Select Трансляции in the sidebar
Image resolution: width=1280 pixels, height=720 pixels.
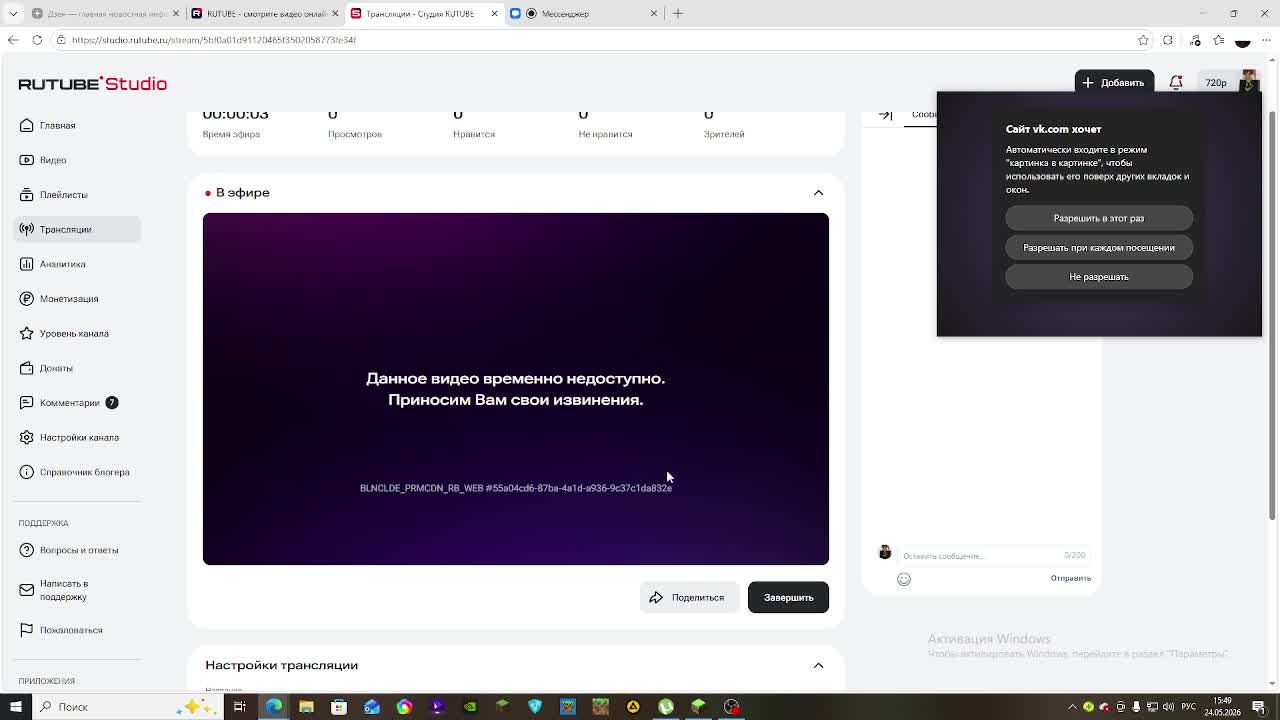[x=77, y=229]
